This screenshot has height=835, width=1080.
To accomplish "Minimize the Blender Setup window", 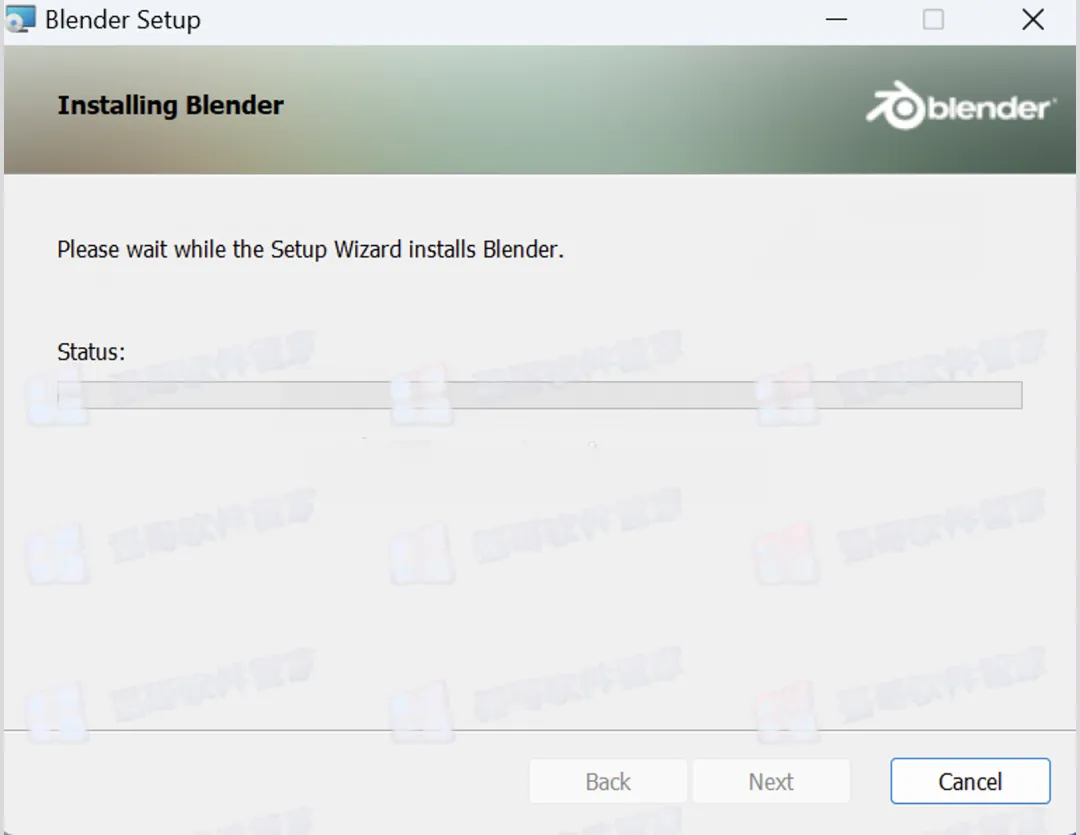I will coord(836,19).
